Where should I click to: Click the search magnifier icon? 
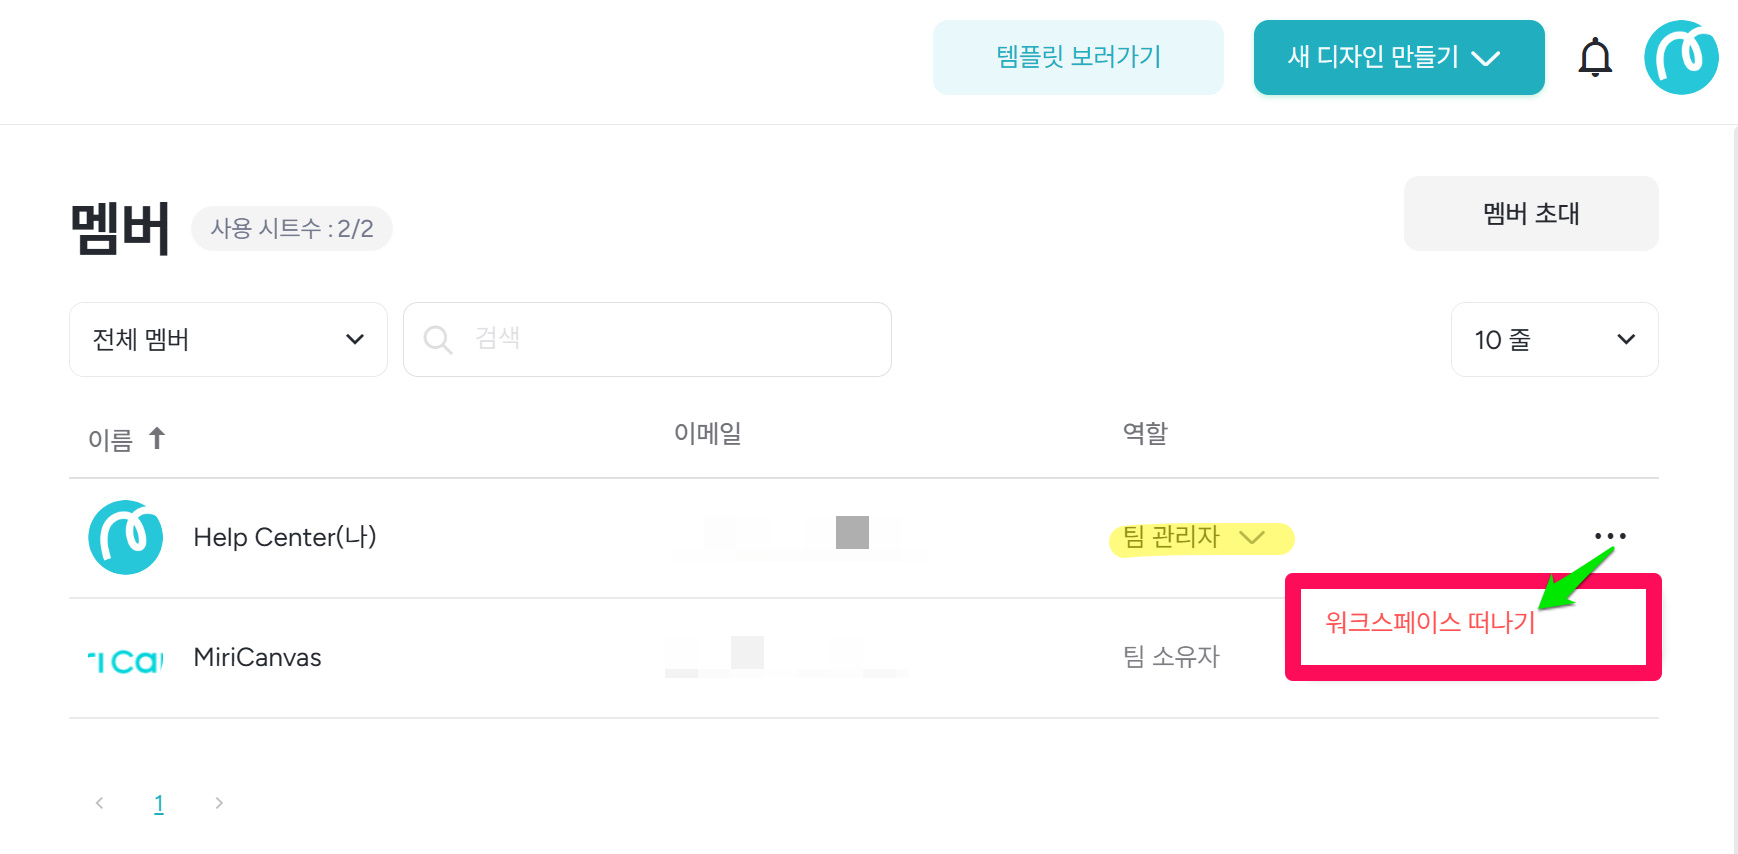point(438,340)
